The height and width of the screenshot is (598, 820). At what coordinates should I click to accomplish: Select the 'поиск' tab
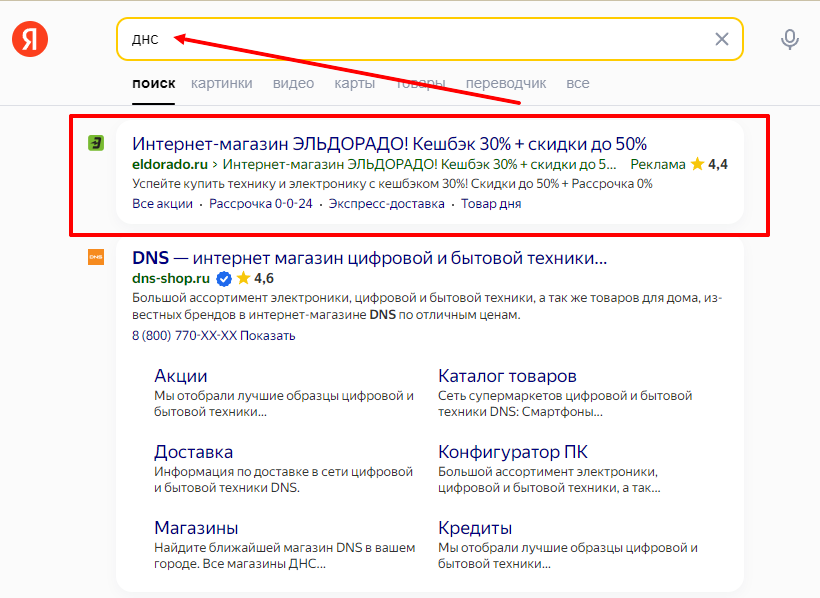(x=153, y=83)
